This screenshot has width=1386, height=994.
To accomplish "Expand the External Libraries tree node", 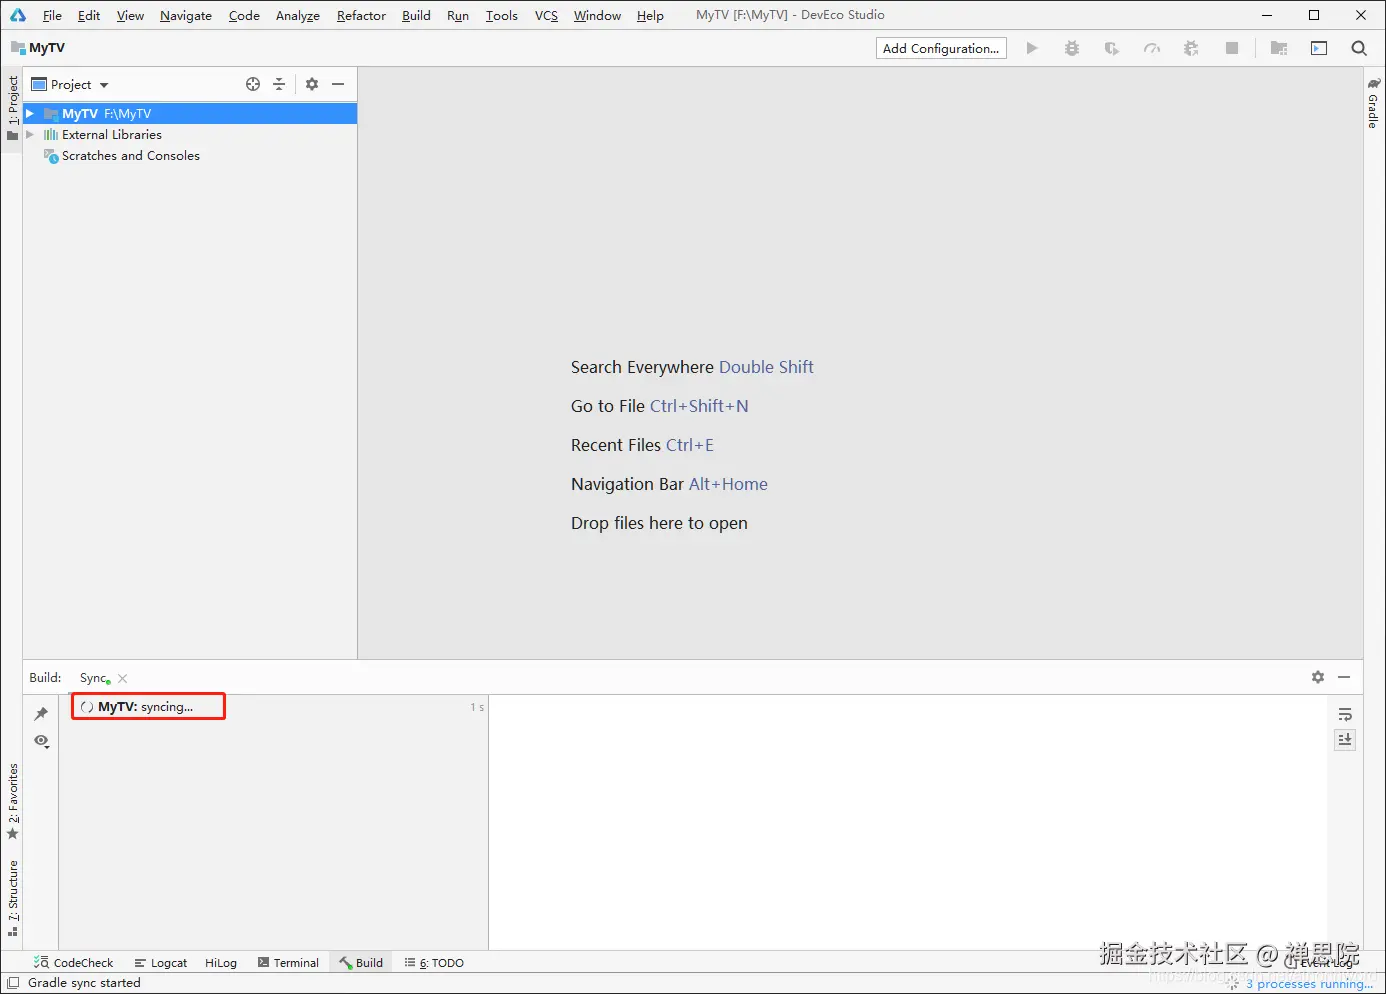I will pyautogui.click(x=30, y=135).
